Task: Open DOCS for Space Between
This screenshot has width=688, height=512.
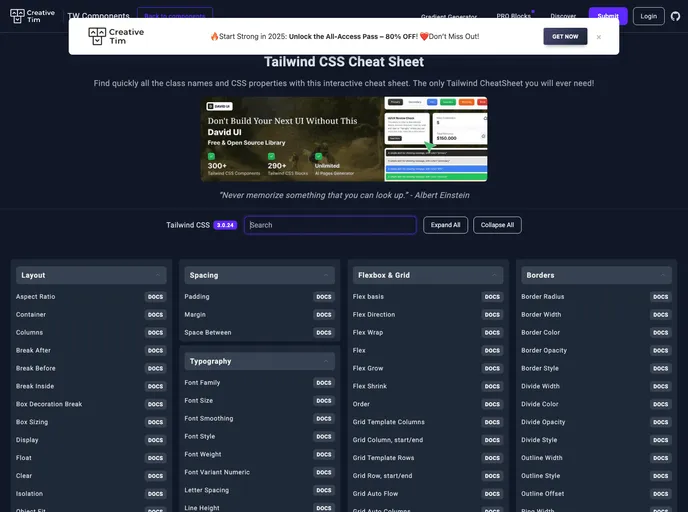Action: [324, 333]
